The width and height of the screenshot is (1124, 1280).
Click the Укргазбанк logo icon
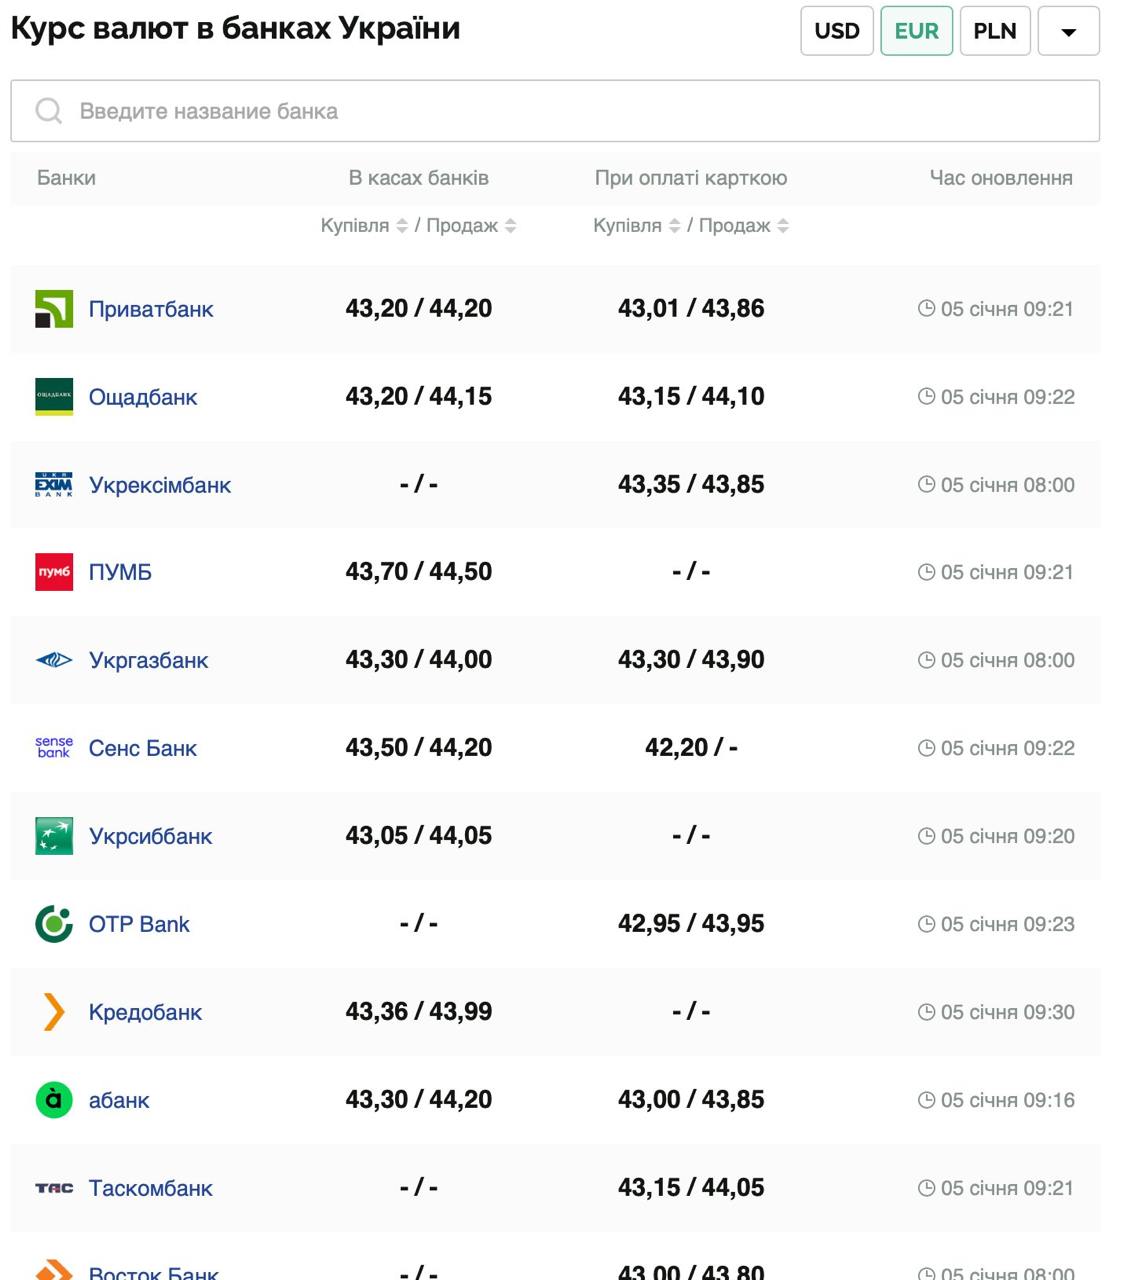click(x=54, y=660)
